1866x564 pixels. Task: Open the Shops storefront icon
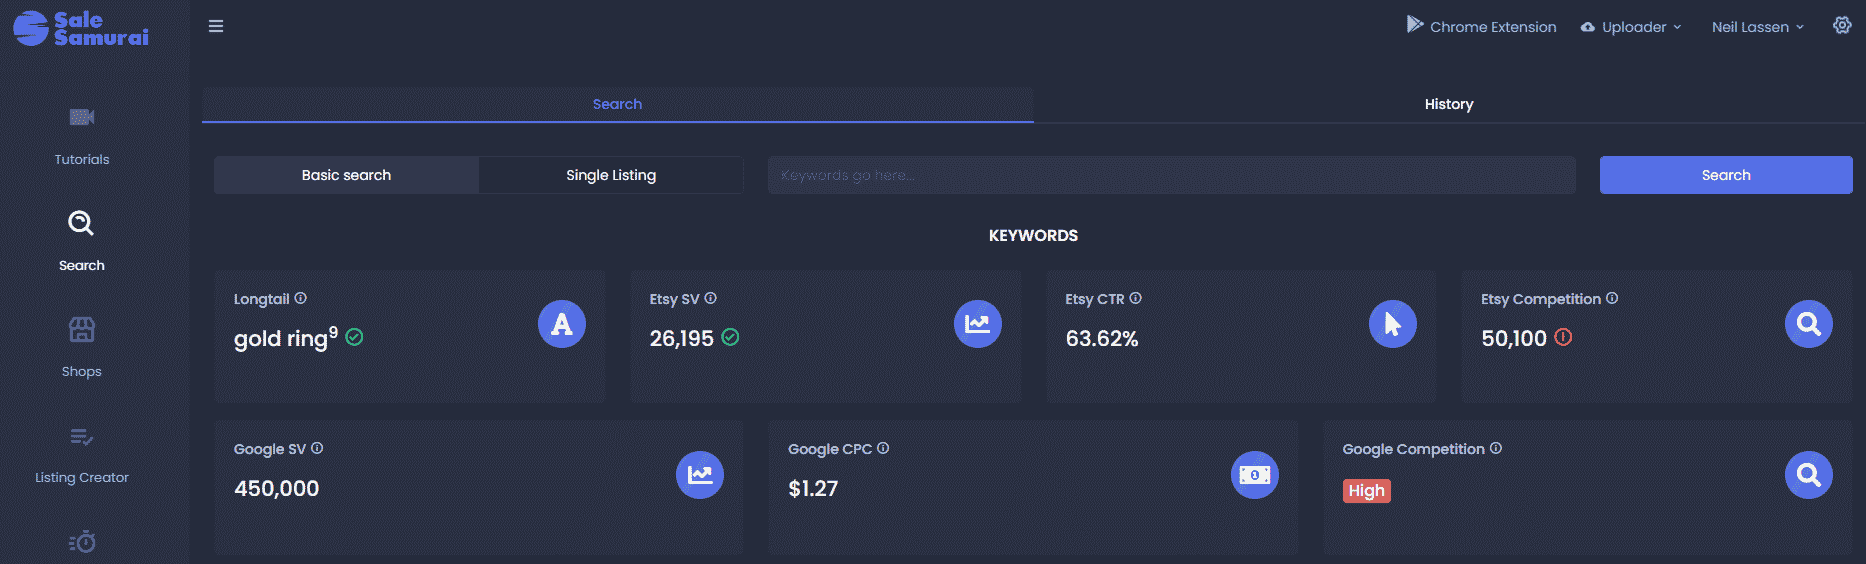tap(82, 329)
